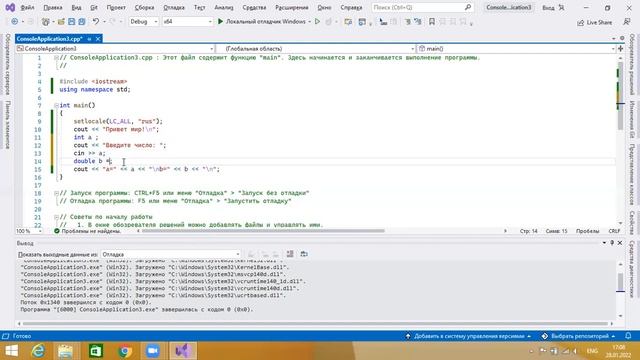Open the Файл menu
Screen dimensions: 640x360
click(x=27, y=7)
